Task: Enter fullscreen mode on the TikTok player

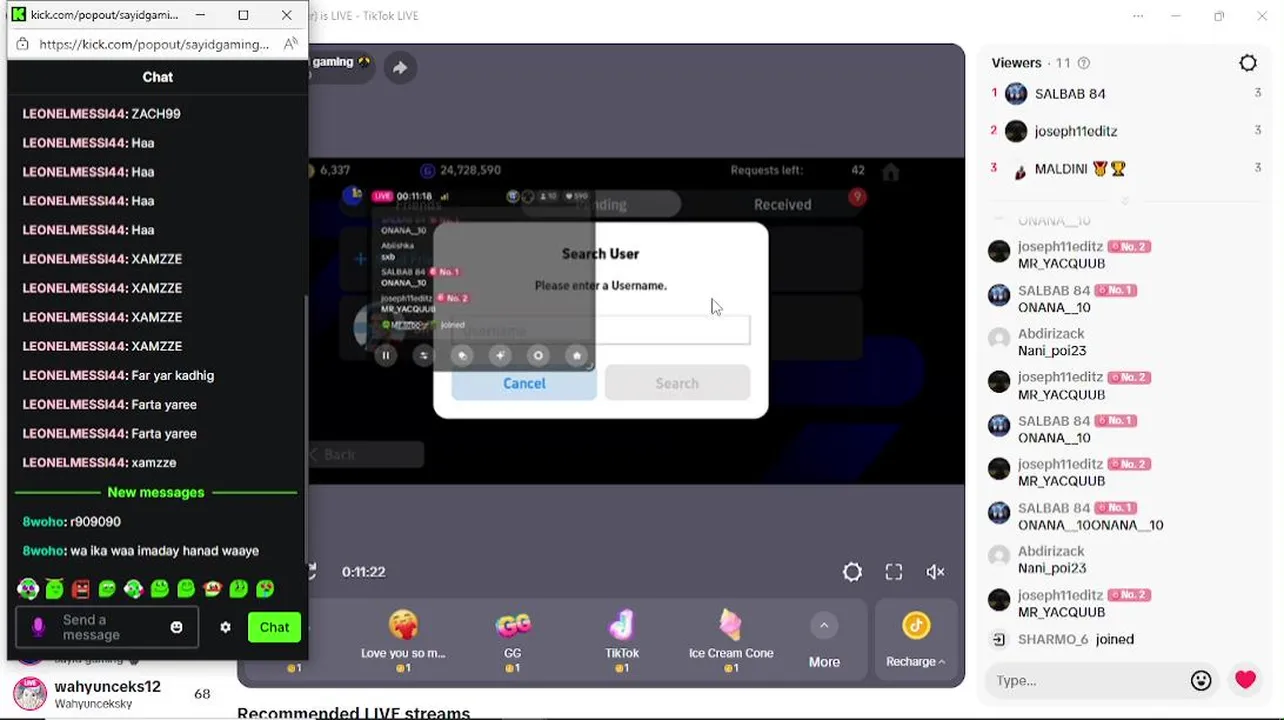Action: (x=894, y=572)
